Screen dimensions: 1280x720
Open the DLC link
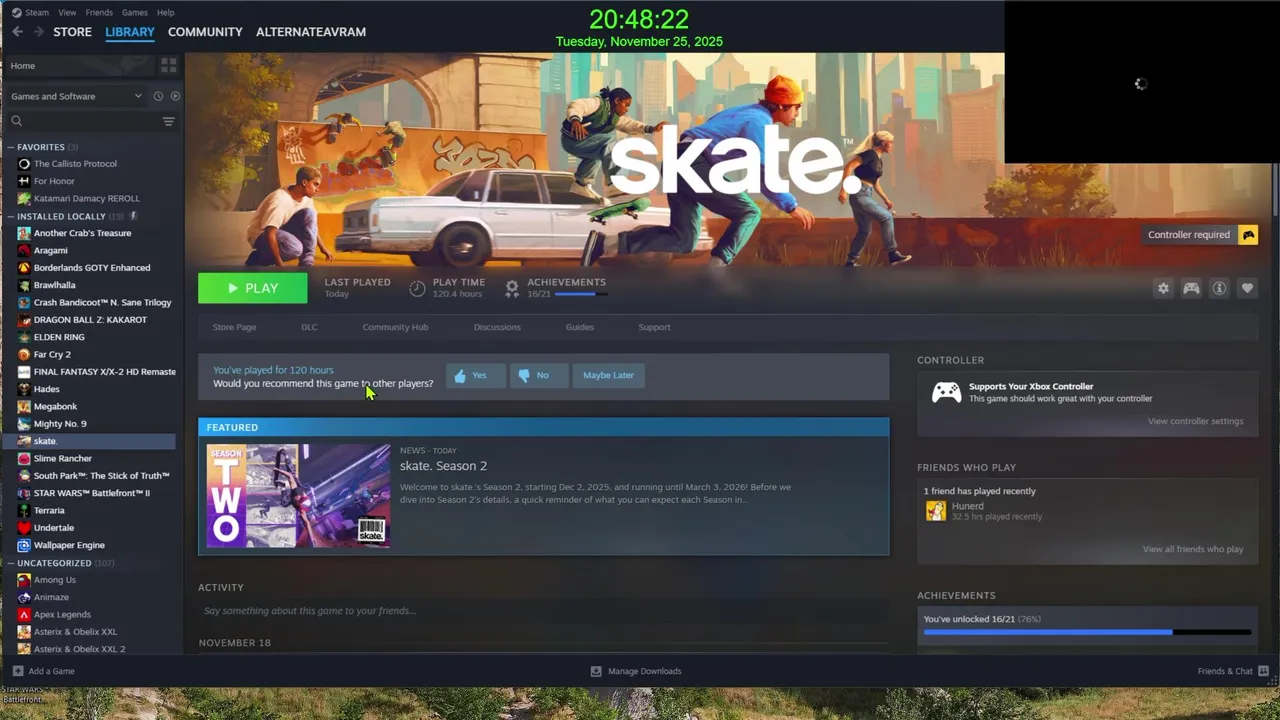(309, 327)
